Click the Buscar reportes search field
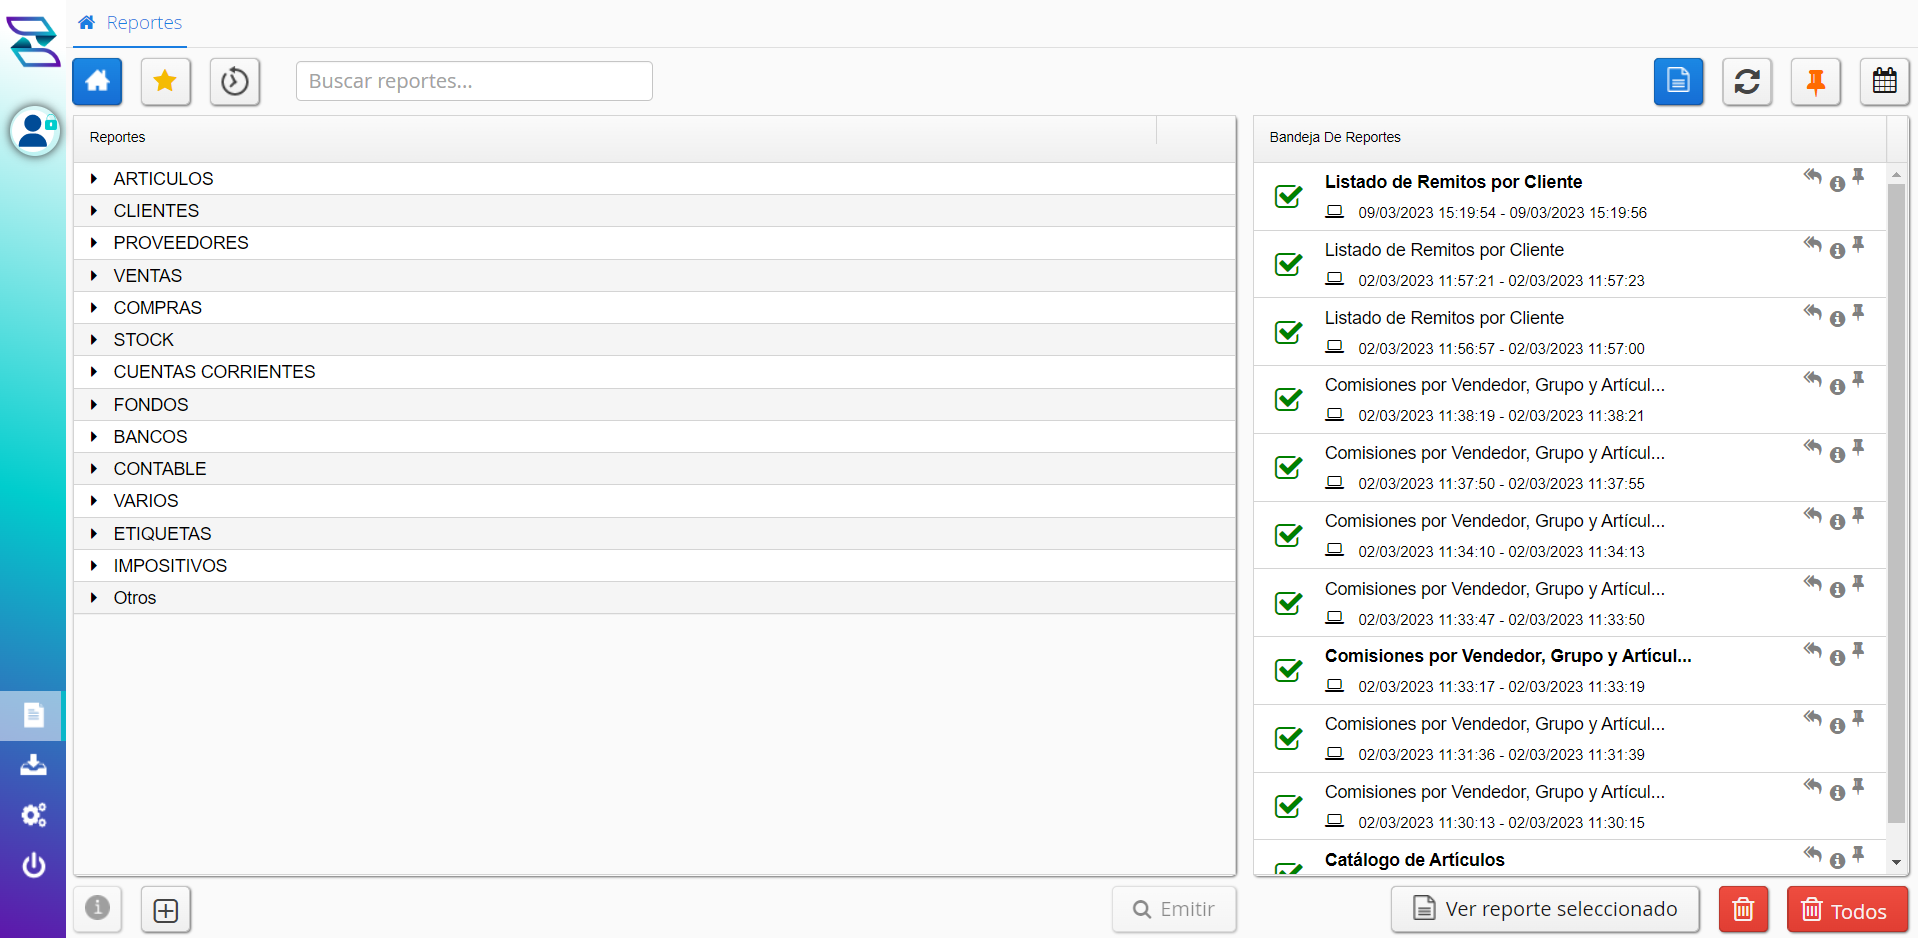1918x938 pixels. tap(474, 81)
